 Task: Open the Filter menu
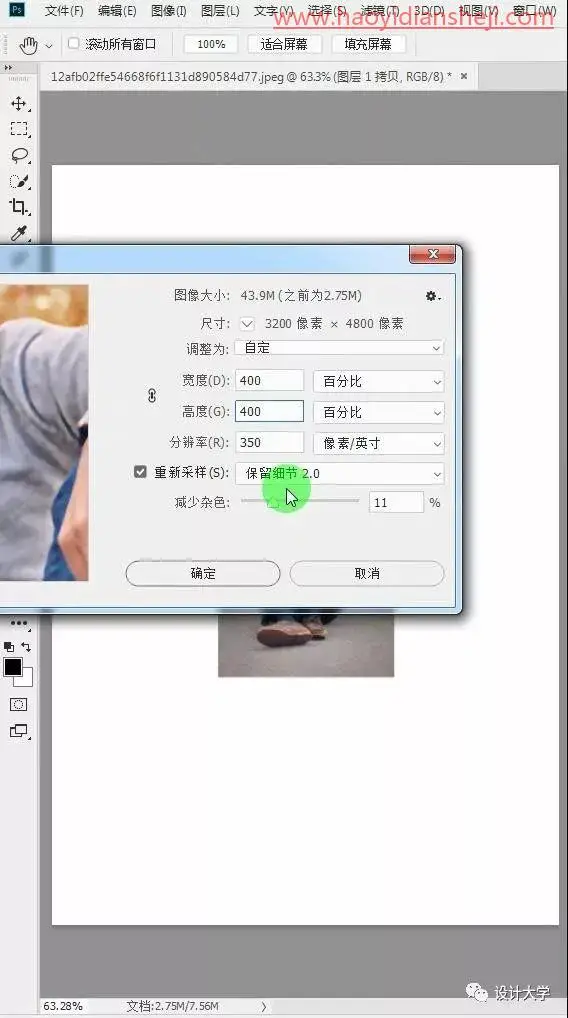coord(380,11)
